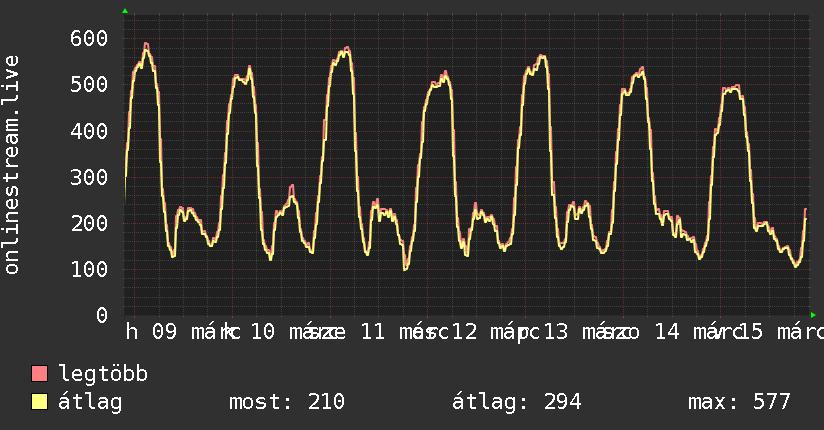Click the onlinestream.live vertical axis title

[x=11, y=165]
